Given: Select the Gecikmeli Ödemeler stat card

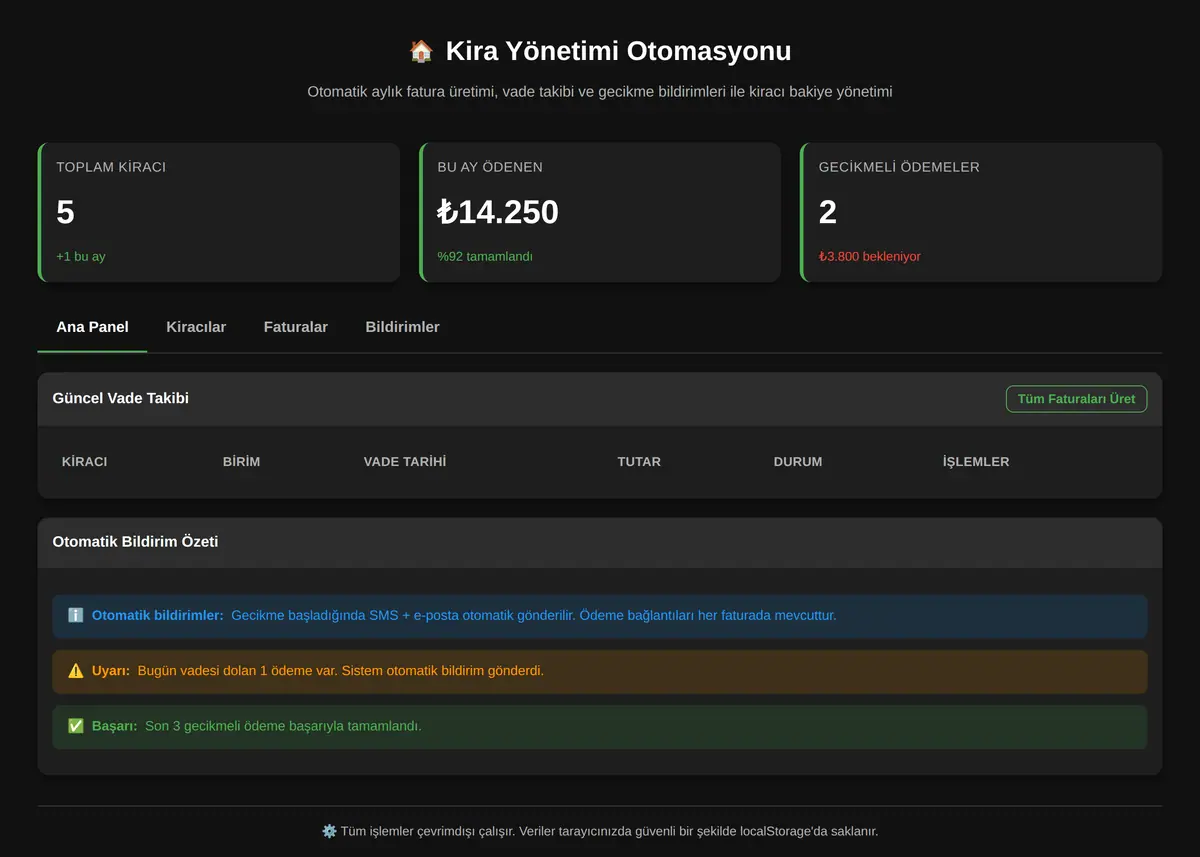Looking at the screenshot, I should tap(982, 212).
